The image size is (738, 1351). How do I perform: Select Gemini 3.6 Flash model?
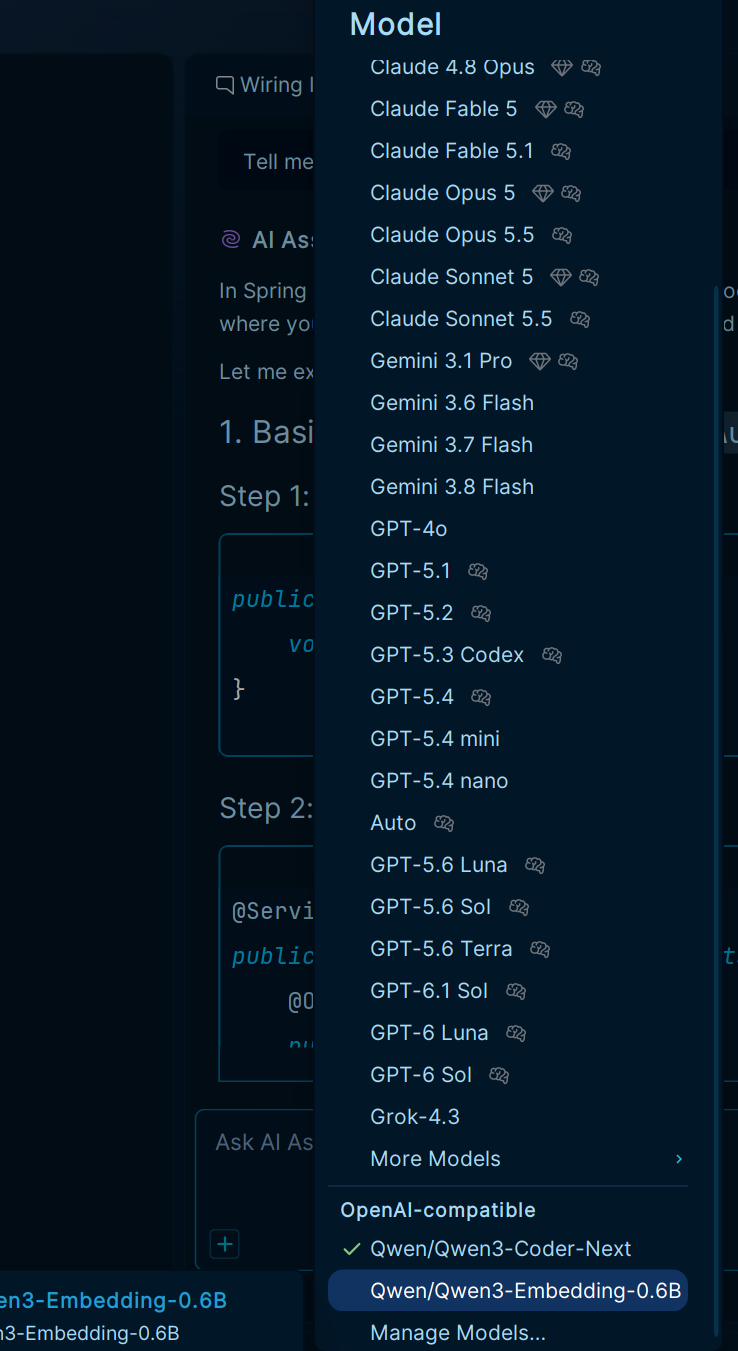[508, 403]
